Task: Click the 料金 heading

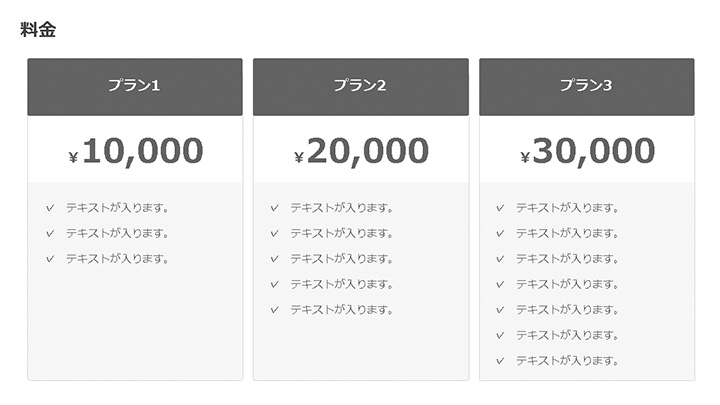Action: (38, 30)
